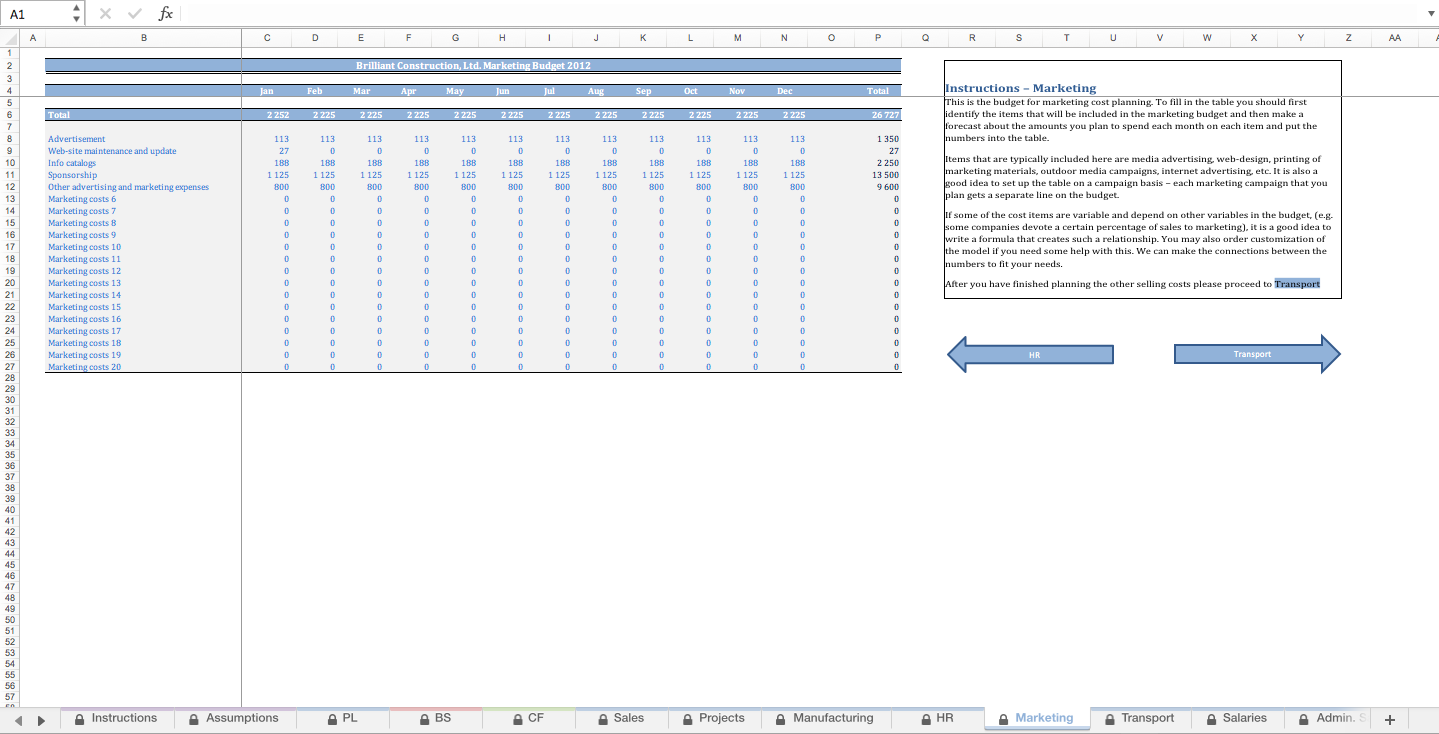Image resolution: width=1439 pixels, height=734 pixels.
Task: Click the grand total cell 26 727
Action: (x=877, y=115)
